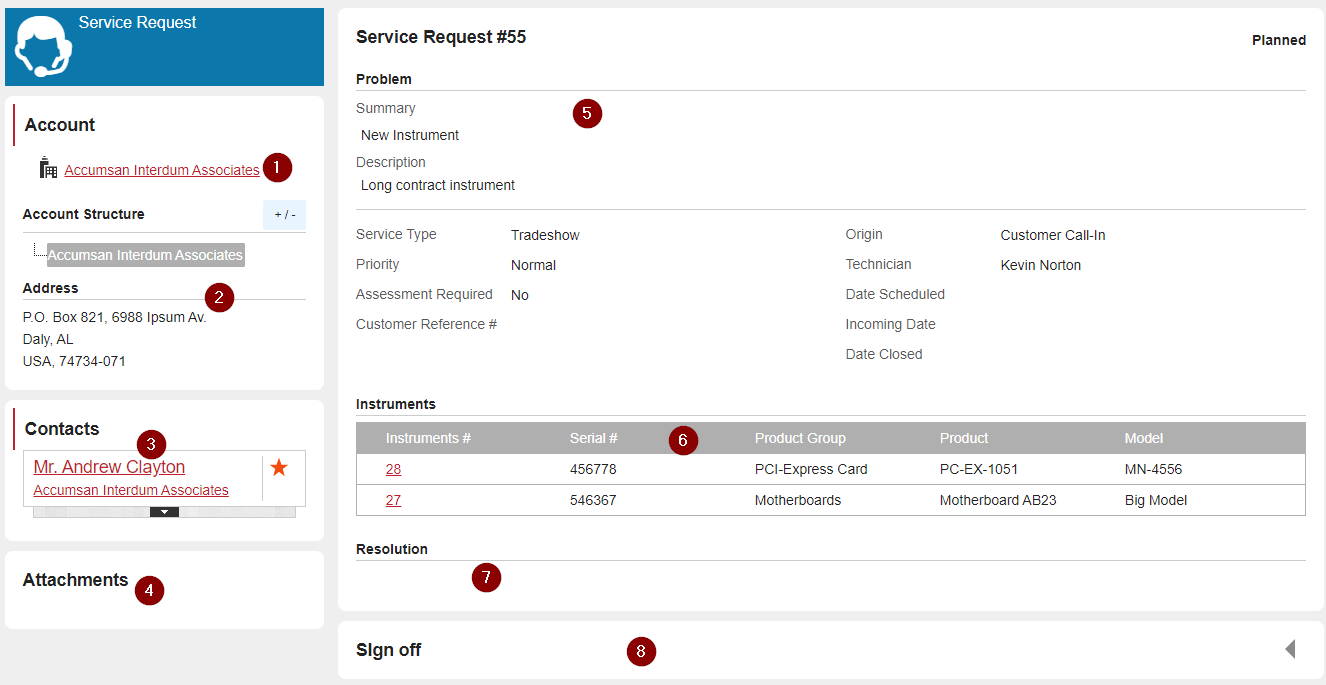Click the Product column header
The image size is (1326, 685).
tap(964, 438)
